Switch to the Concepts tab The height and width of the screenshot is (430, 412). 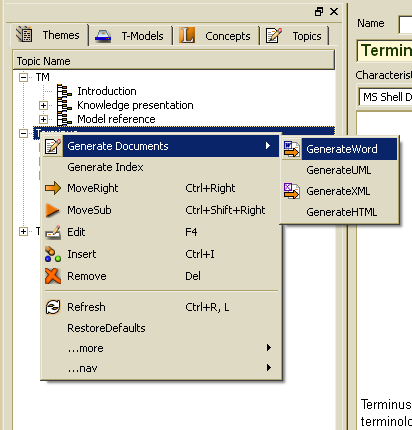point(215,36)
